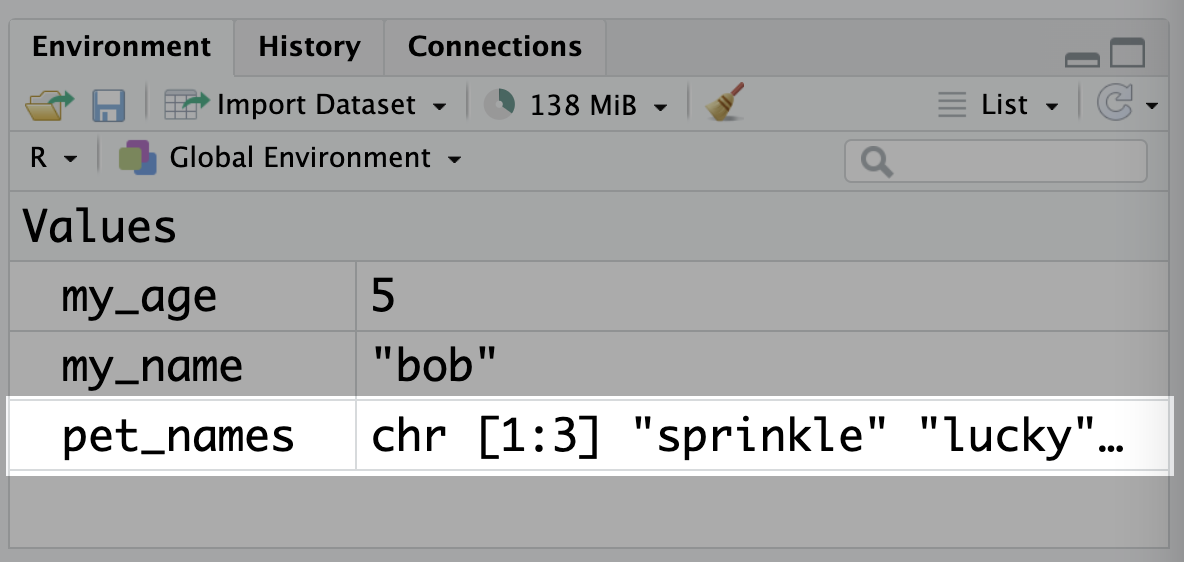Clear objects with the broom icon

(725, 102)
